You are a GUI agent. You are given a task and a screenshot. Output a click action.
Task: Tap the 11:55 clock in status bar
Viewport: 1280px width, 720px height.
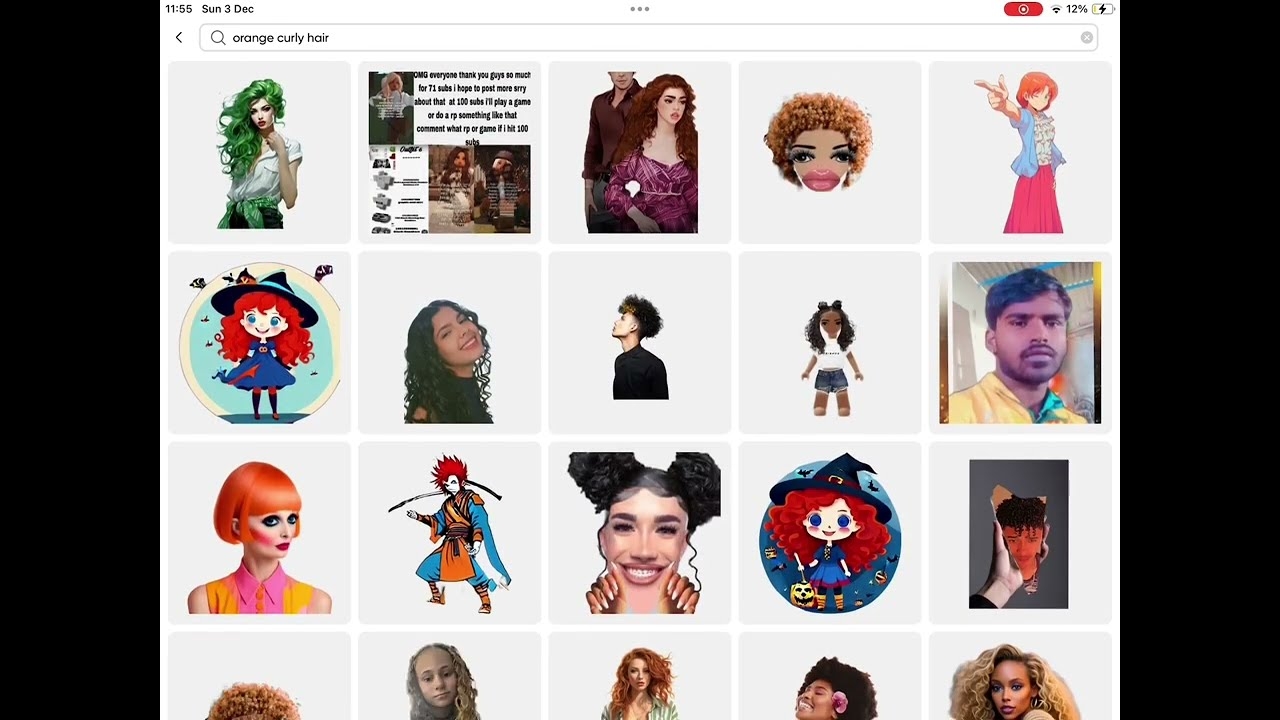click(179, 9)
